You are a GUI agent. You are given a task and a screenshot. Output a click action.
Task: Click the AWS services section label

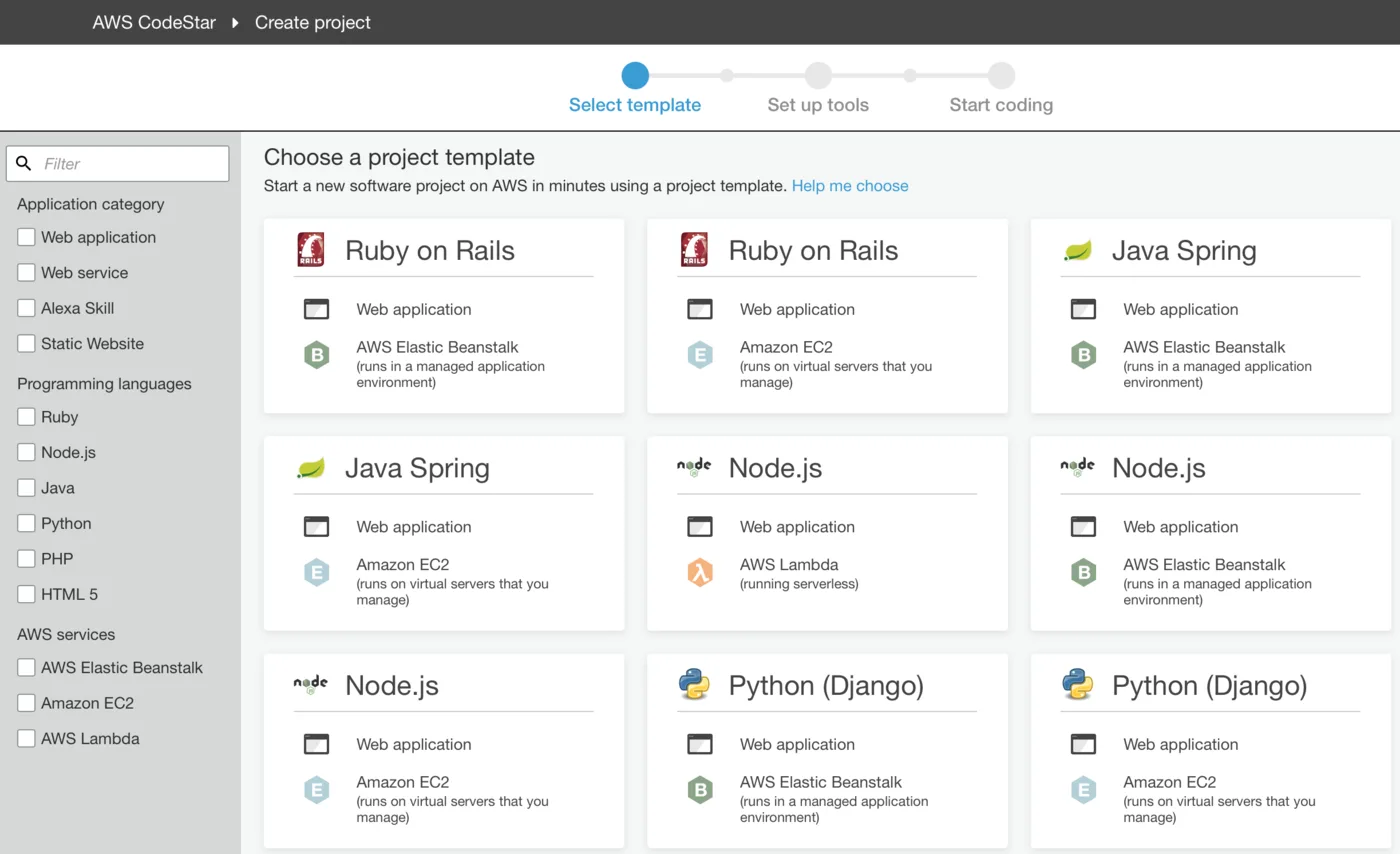tap(66, 635)
